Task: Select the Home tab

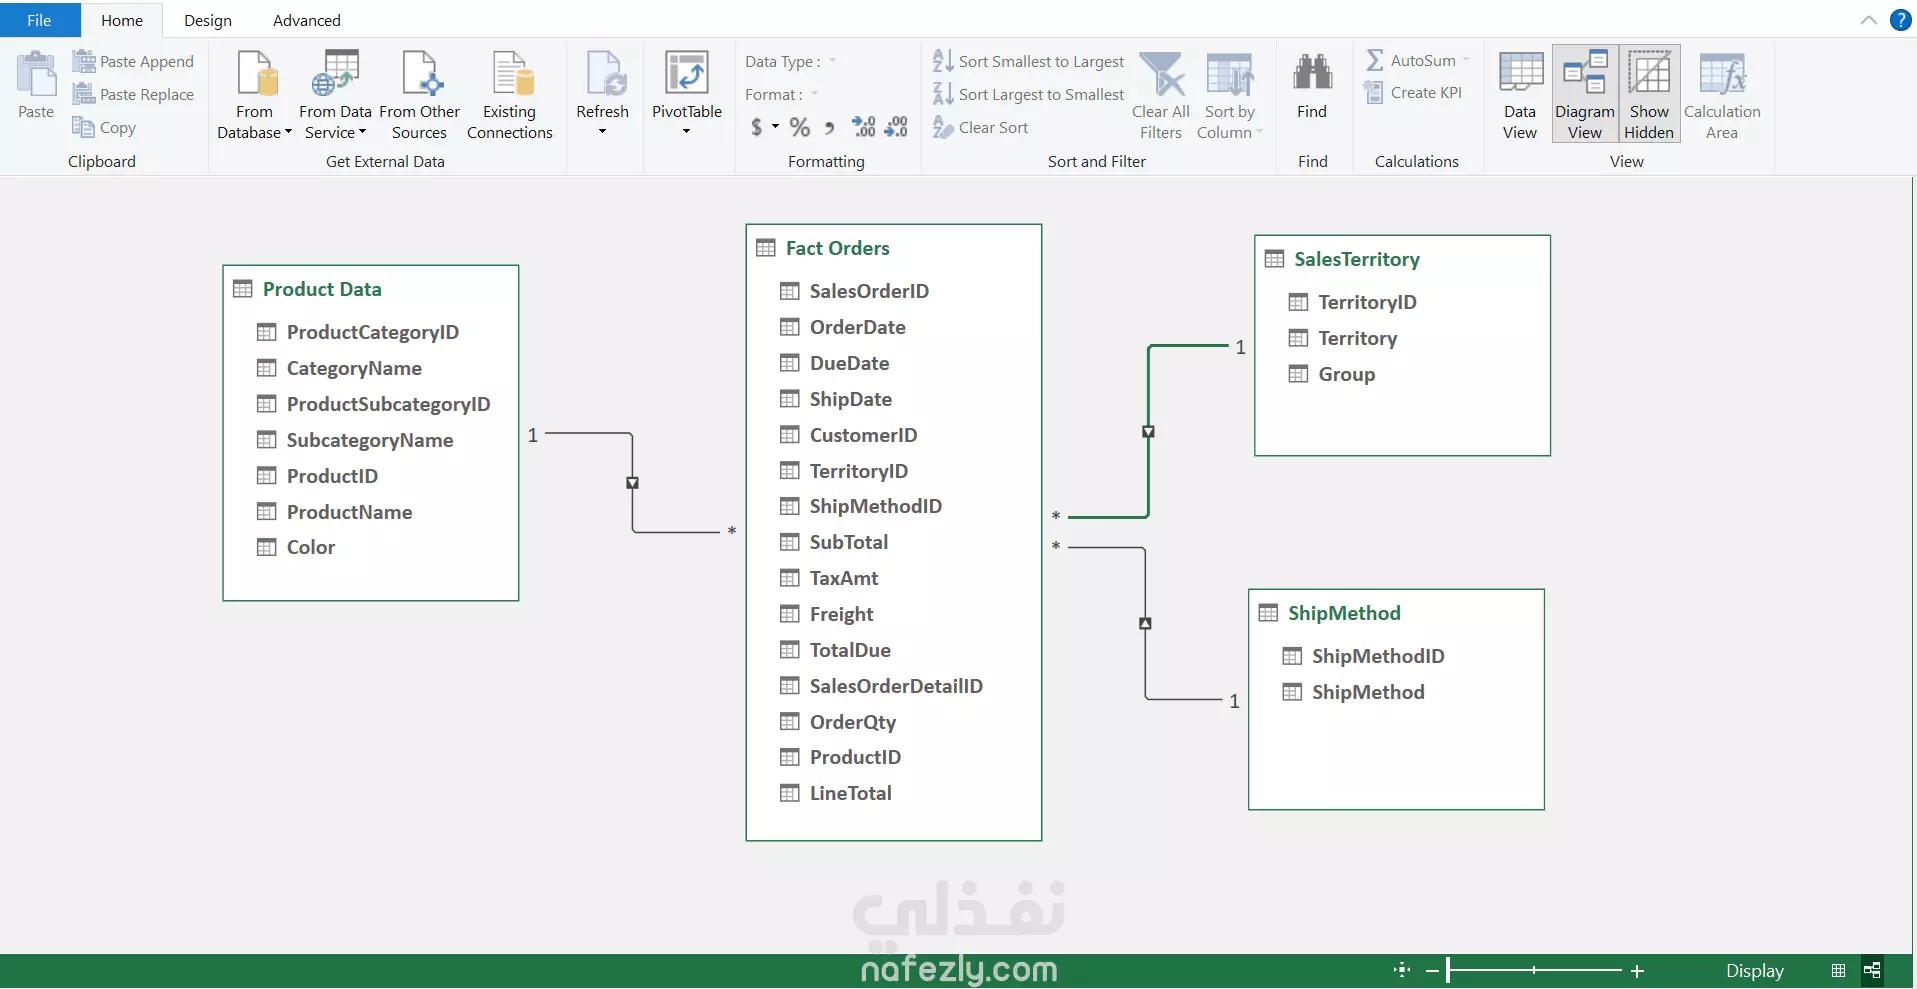Action: pyautogui.click(x=122, y=20)
